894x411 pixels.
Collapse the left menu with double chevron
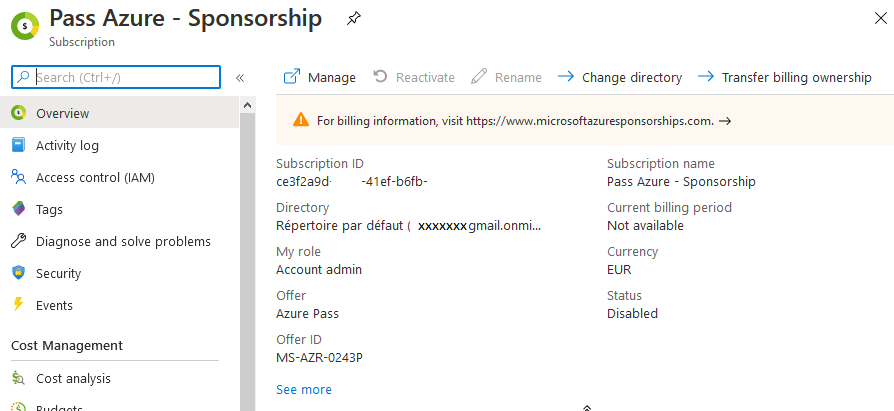[240, 78]
